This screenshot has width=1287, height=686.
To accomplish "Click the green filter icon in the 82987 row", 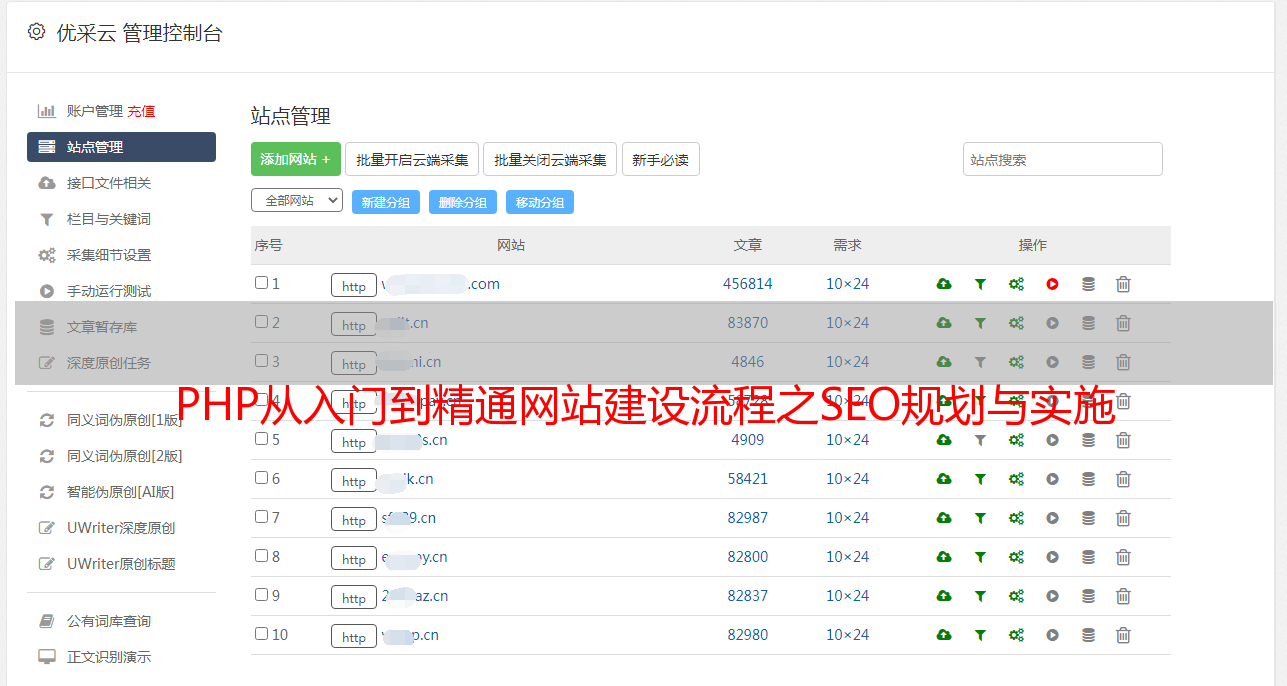I will [x=980, y=518].
